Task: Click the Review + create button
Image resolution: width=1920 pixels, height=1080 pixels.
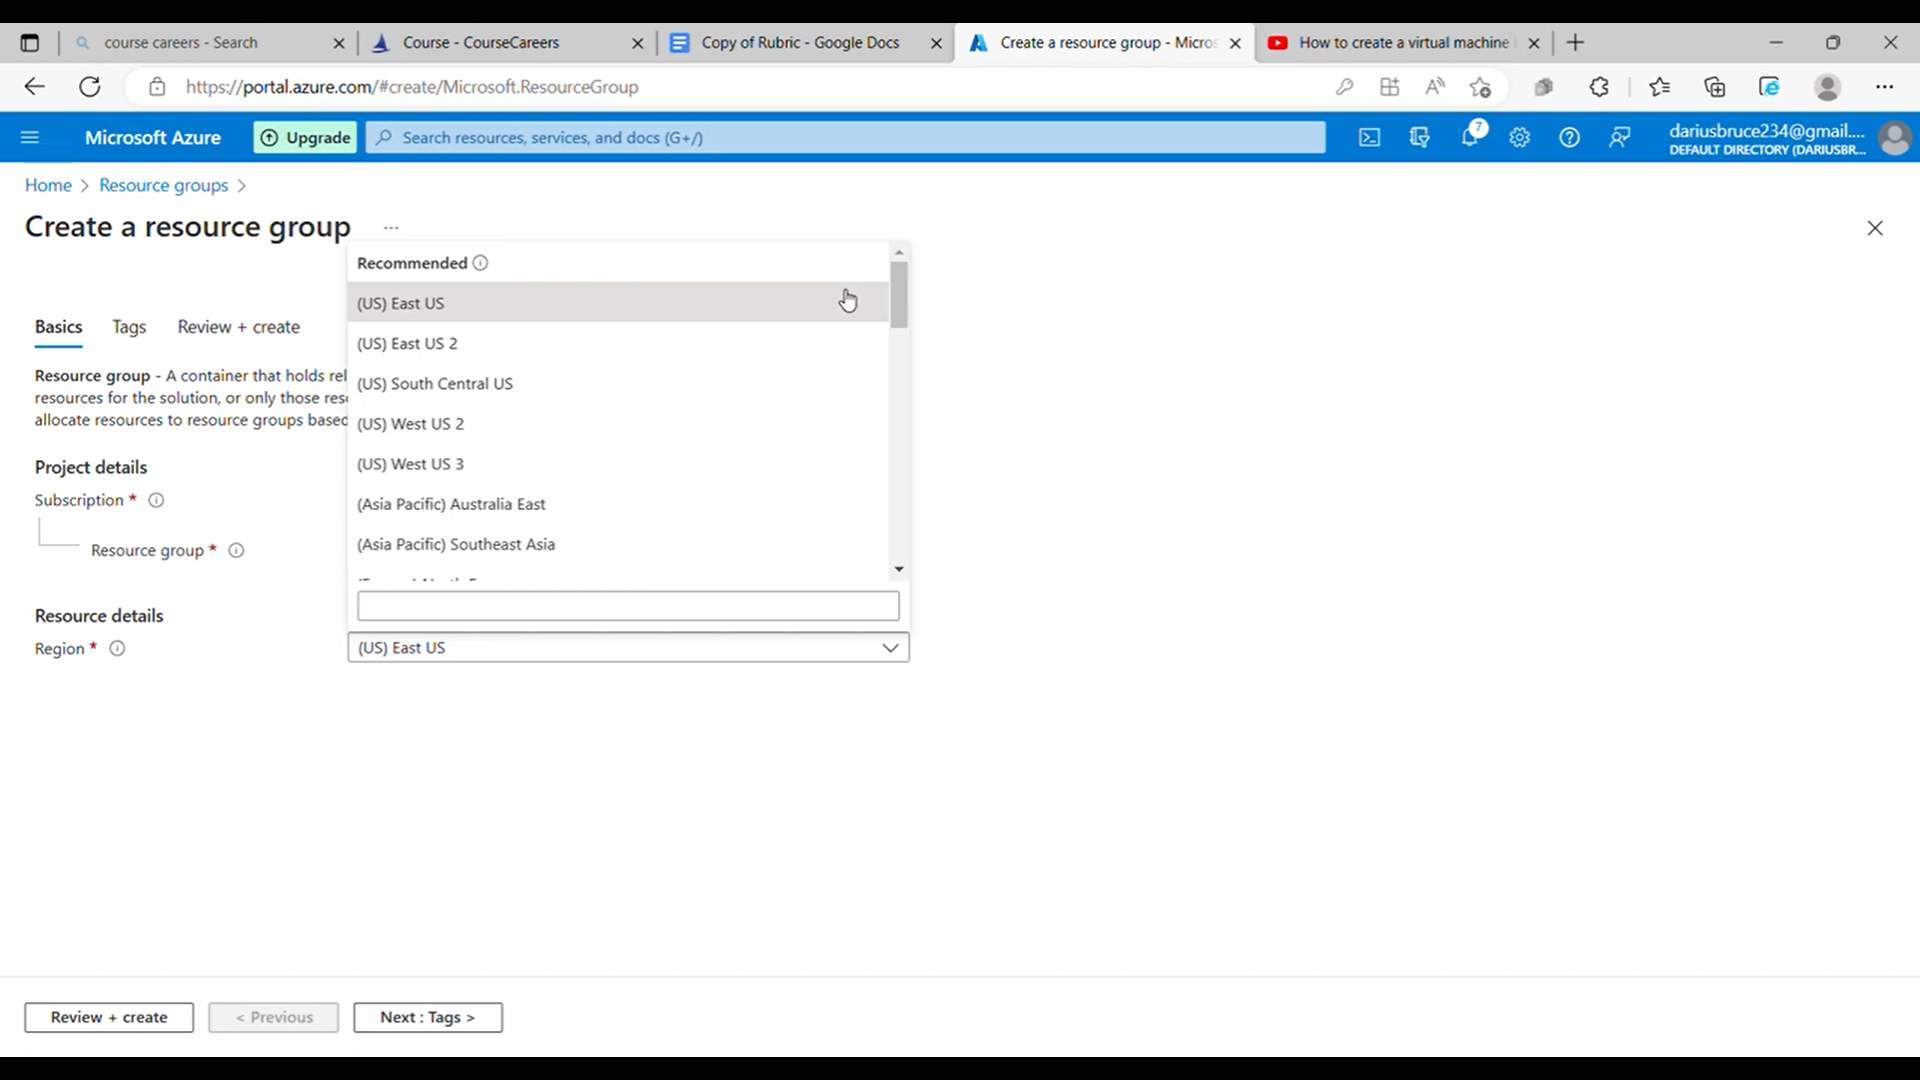Action: 109,1017
